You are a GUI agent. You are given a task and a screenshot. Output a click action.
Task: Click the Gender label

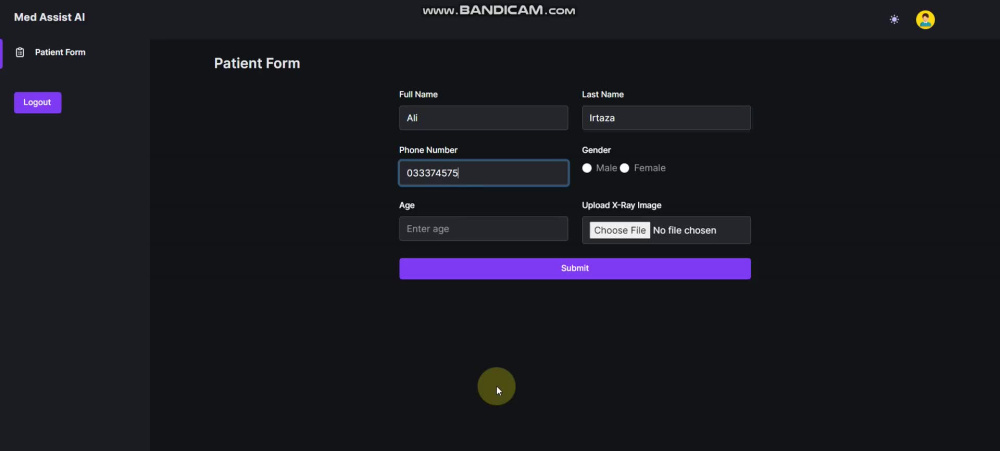(596, 150)
